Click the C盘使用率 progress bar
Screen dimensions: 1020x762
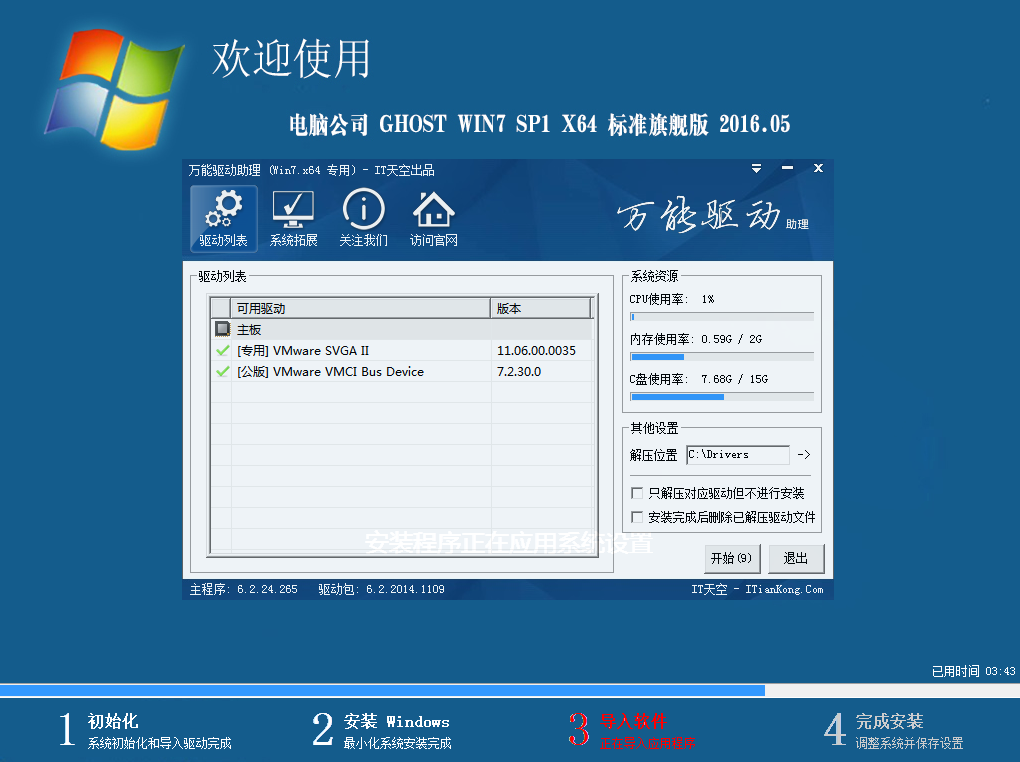coord(722,396)
